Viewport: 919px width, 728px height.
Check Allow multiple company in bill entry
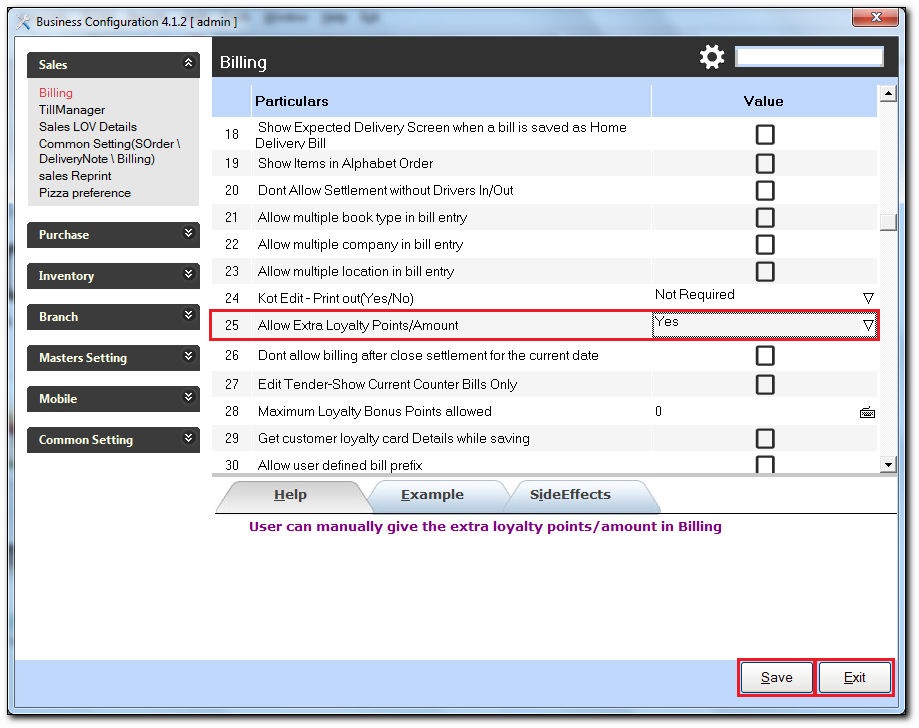pos(765,244)
